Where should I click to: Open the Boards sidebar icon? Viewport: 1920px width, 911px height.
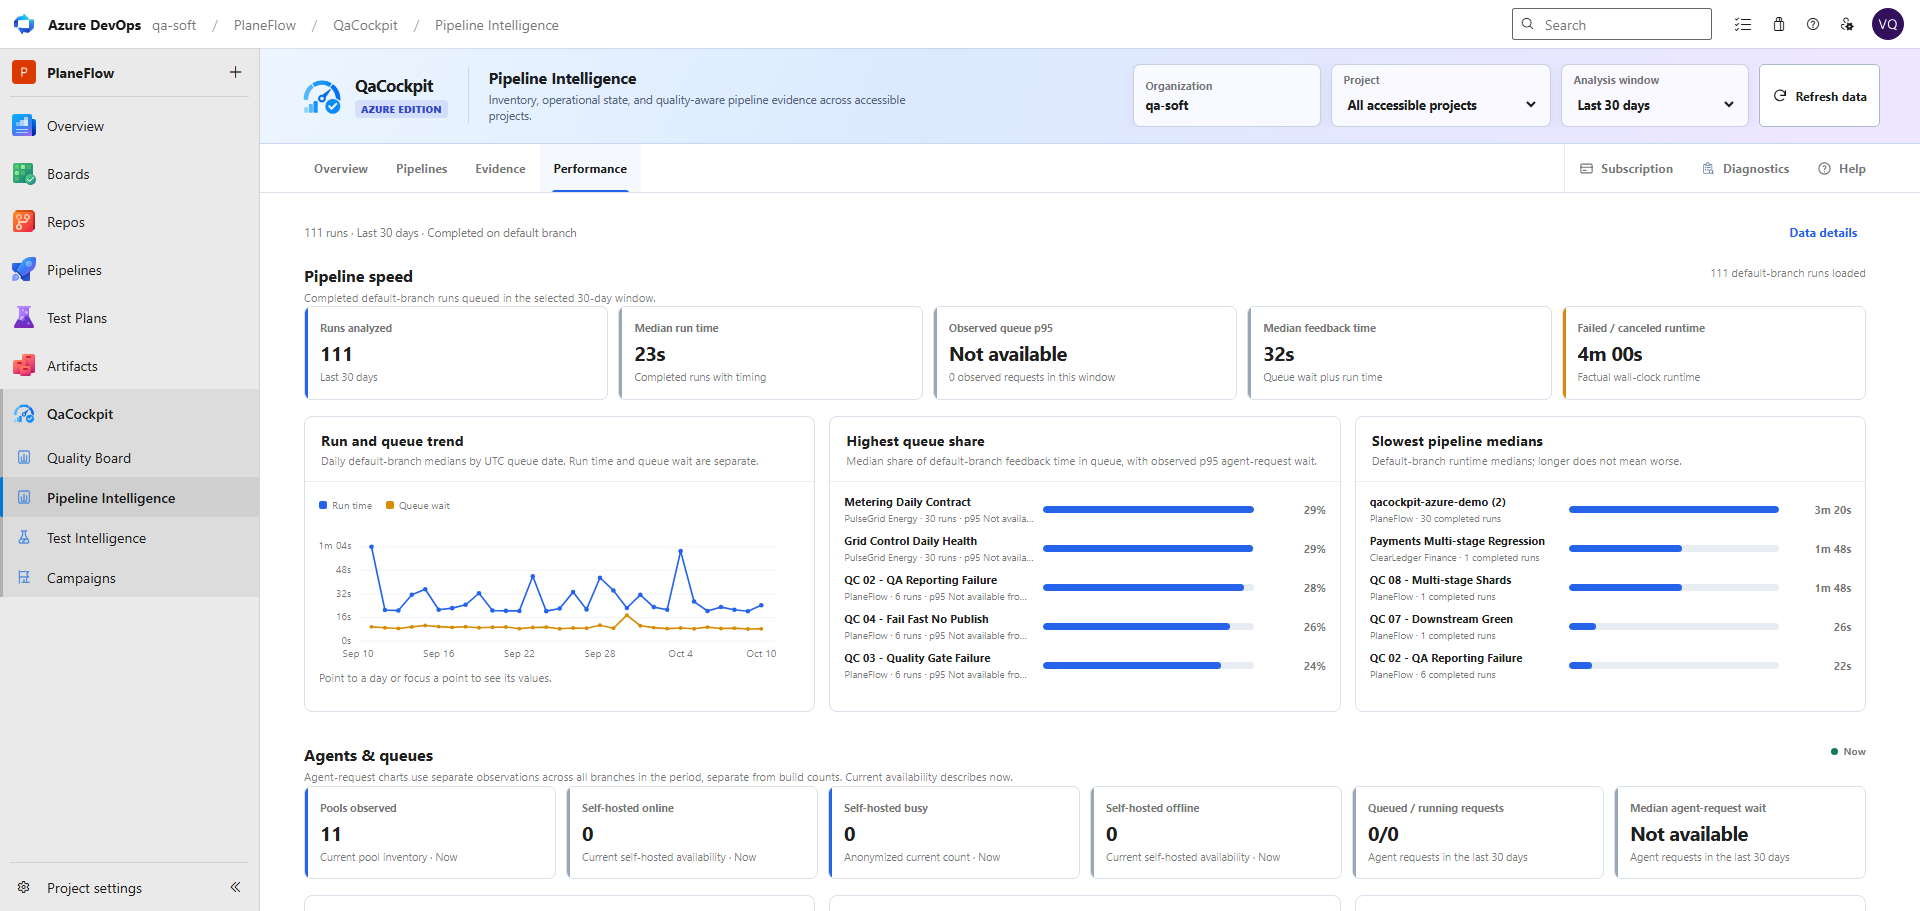click(x=24, y=174)
